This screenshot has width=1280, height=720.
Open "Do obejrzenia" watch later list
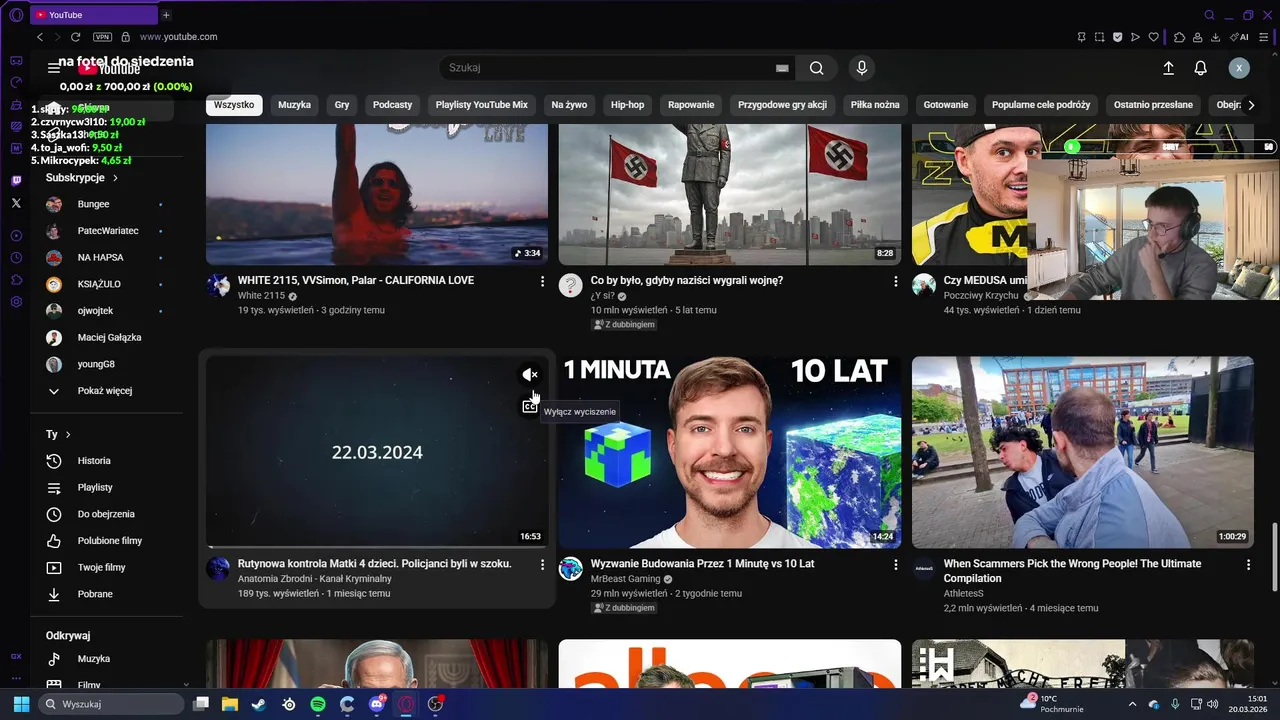pos(104,514)
